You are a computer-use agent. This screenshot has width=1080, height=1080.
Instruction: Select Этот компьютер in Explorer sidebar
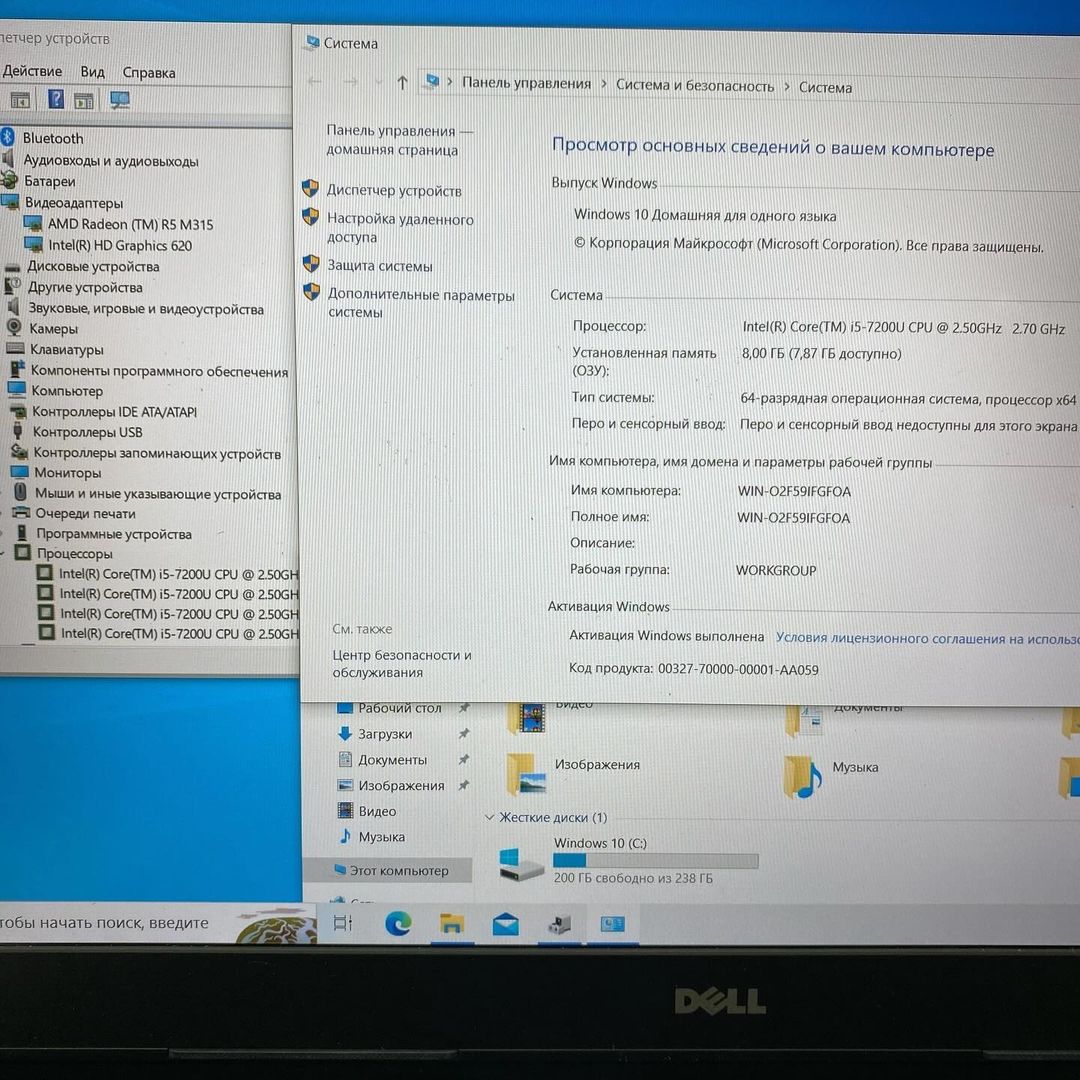pyautogui.click(x=390, y=871)
